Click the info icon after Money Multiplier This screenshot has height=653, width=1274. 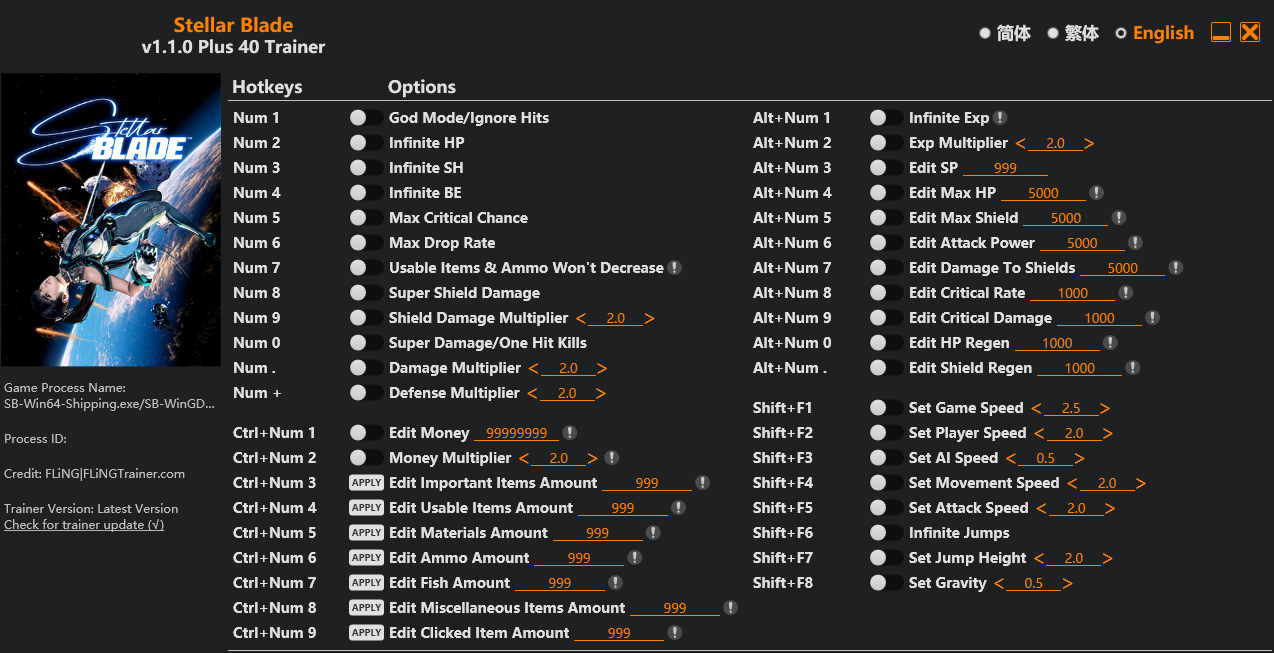[x=612, y=458]
